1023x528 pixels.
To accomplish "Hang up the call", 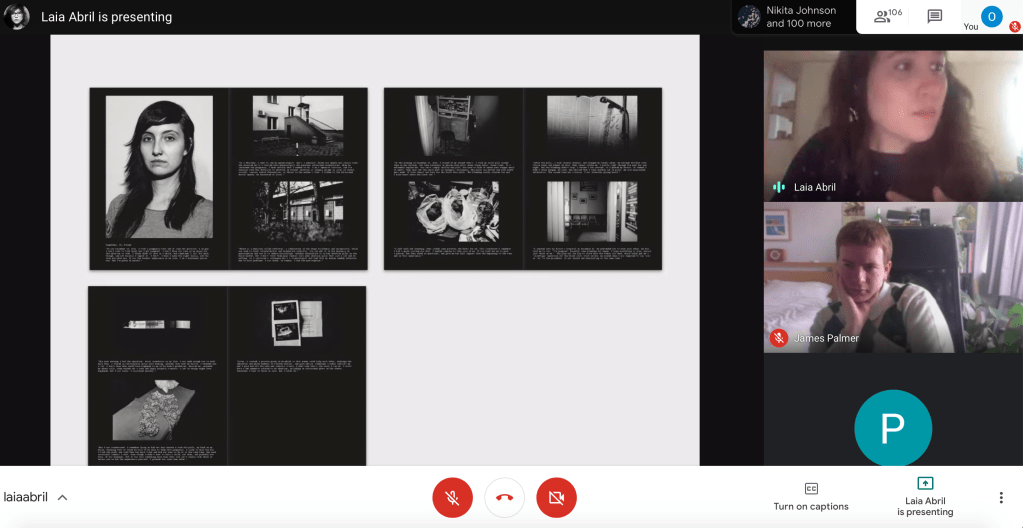I will click(x=505, y=497).
